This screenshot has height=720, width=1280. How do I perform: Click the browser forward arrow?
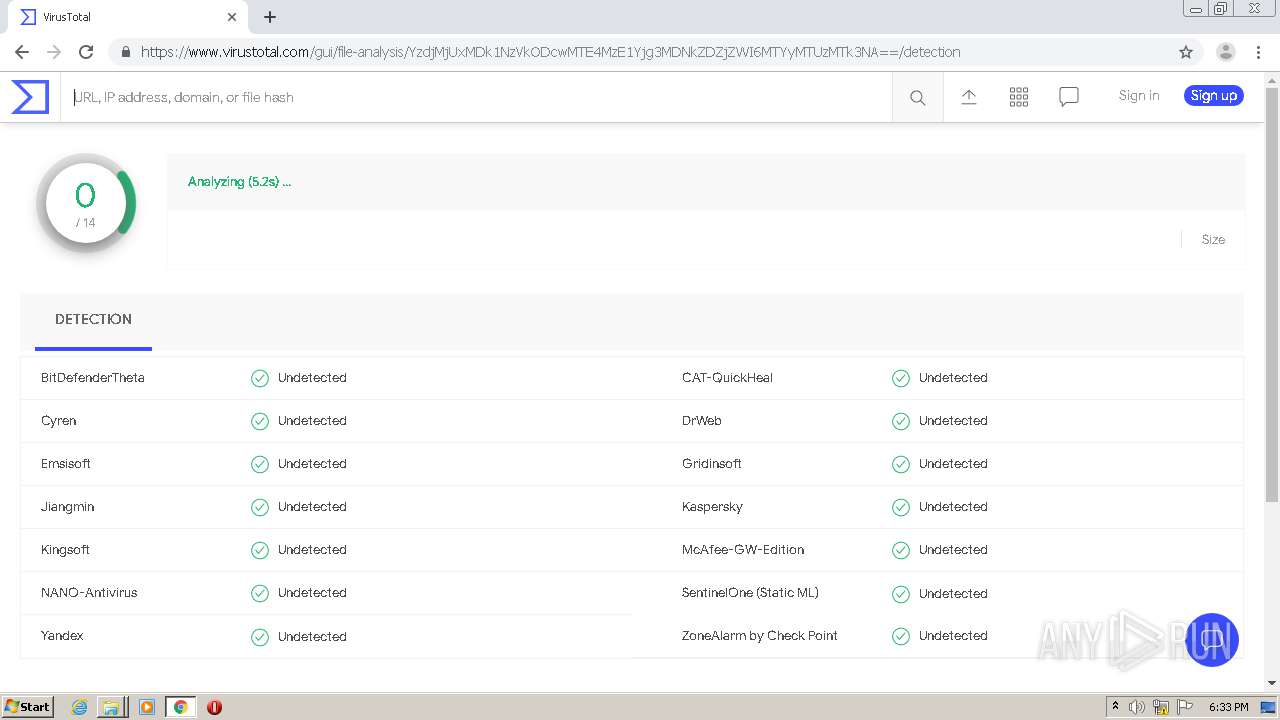point(54,52)
